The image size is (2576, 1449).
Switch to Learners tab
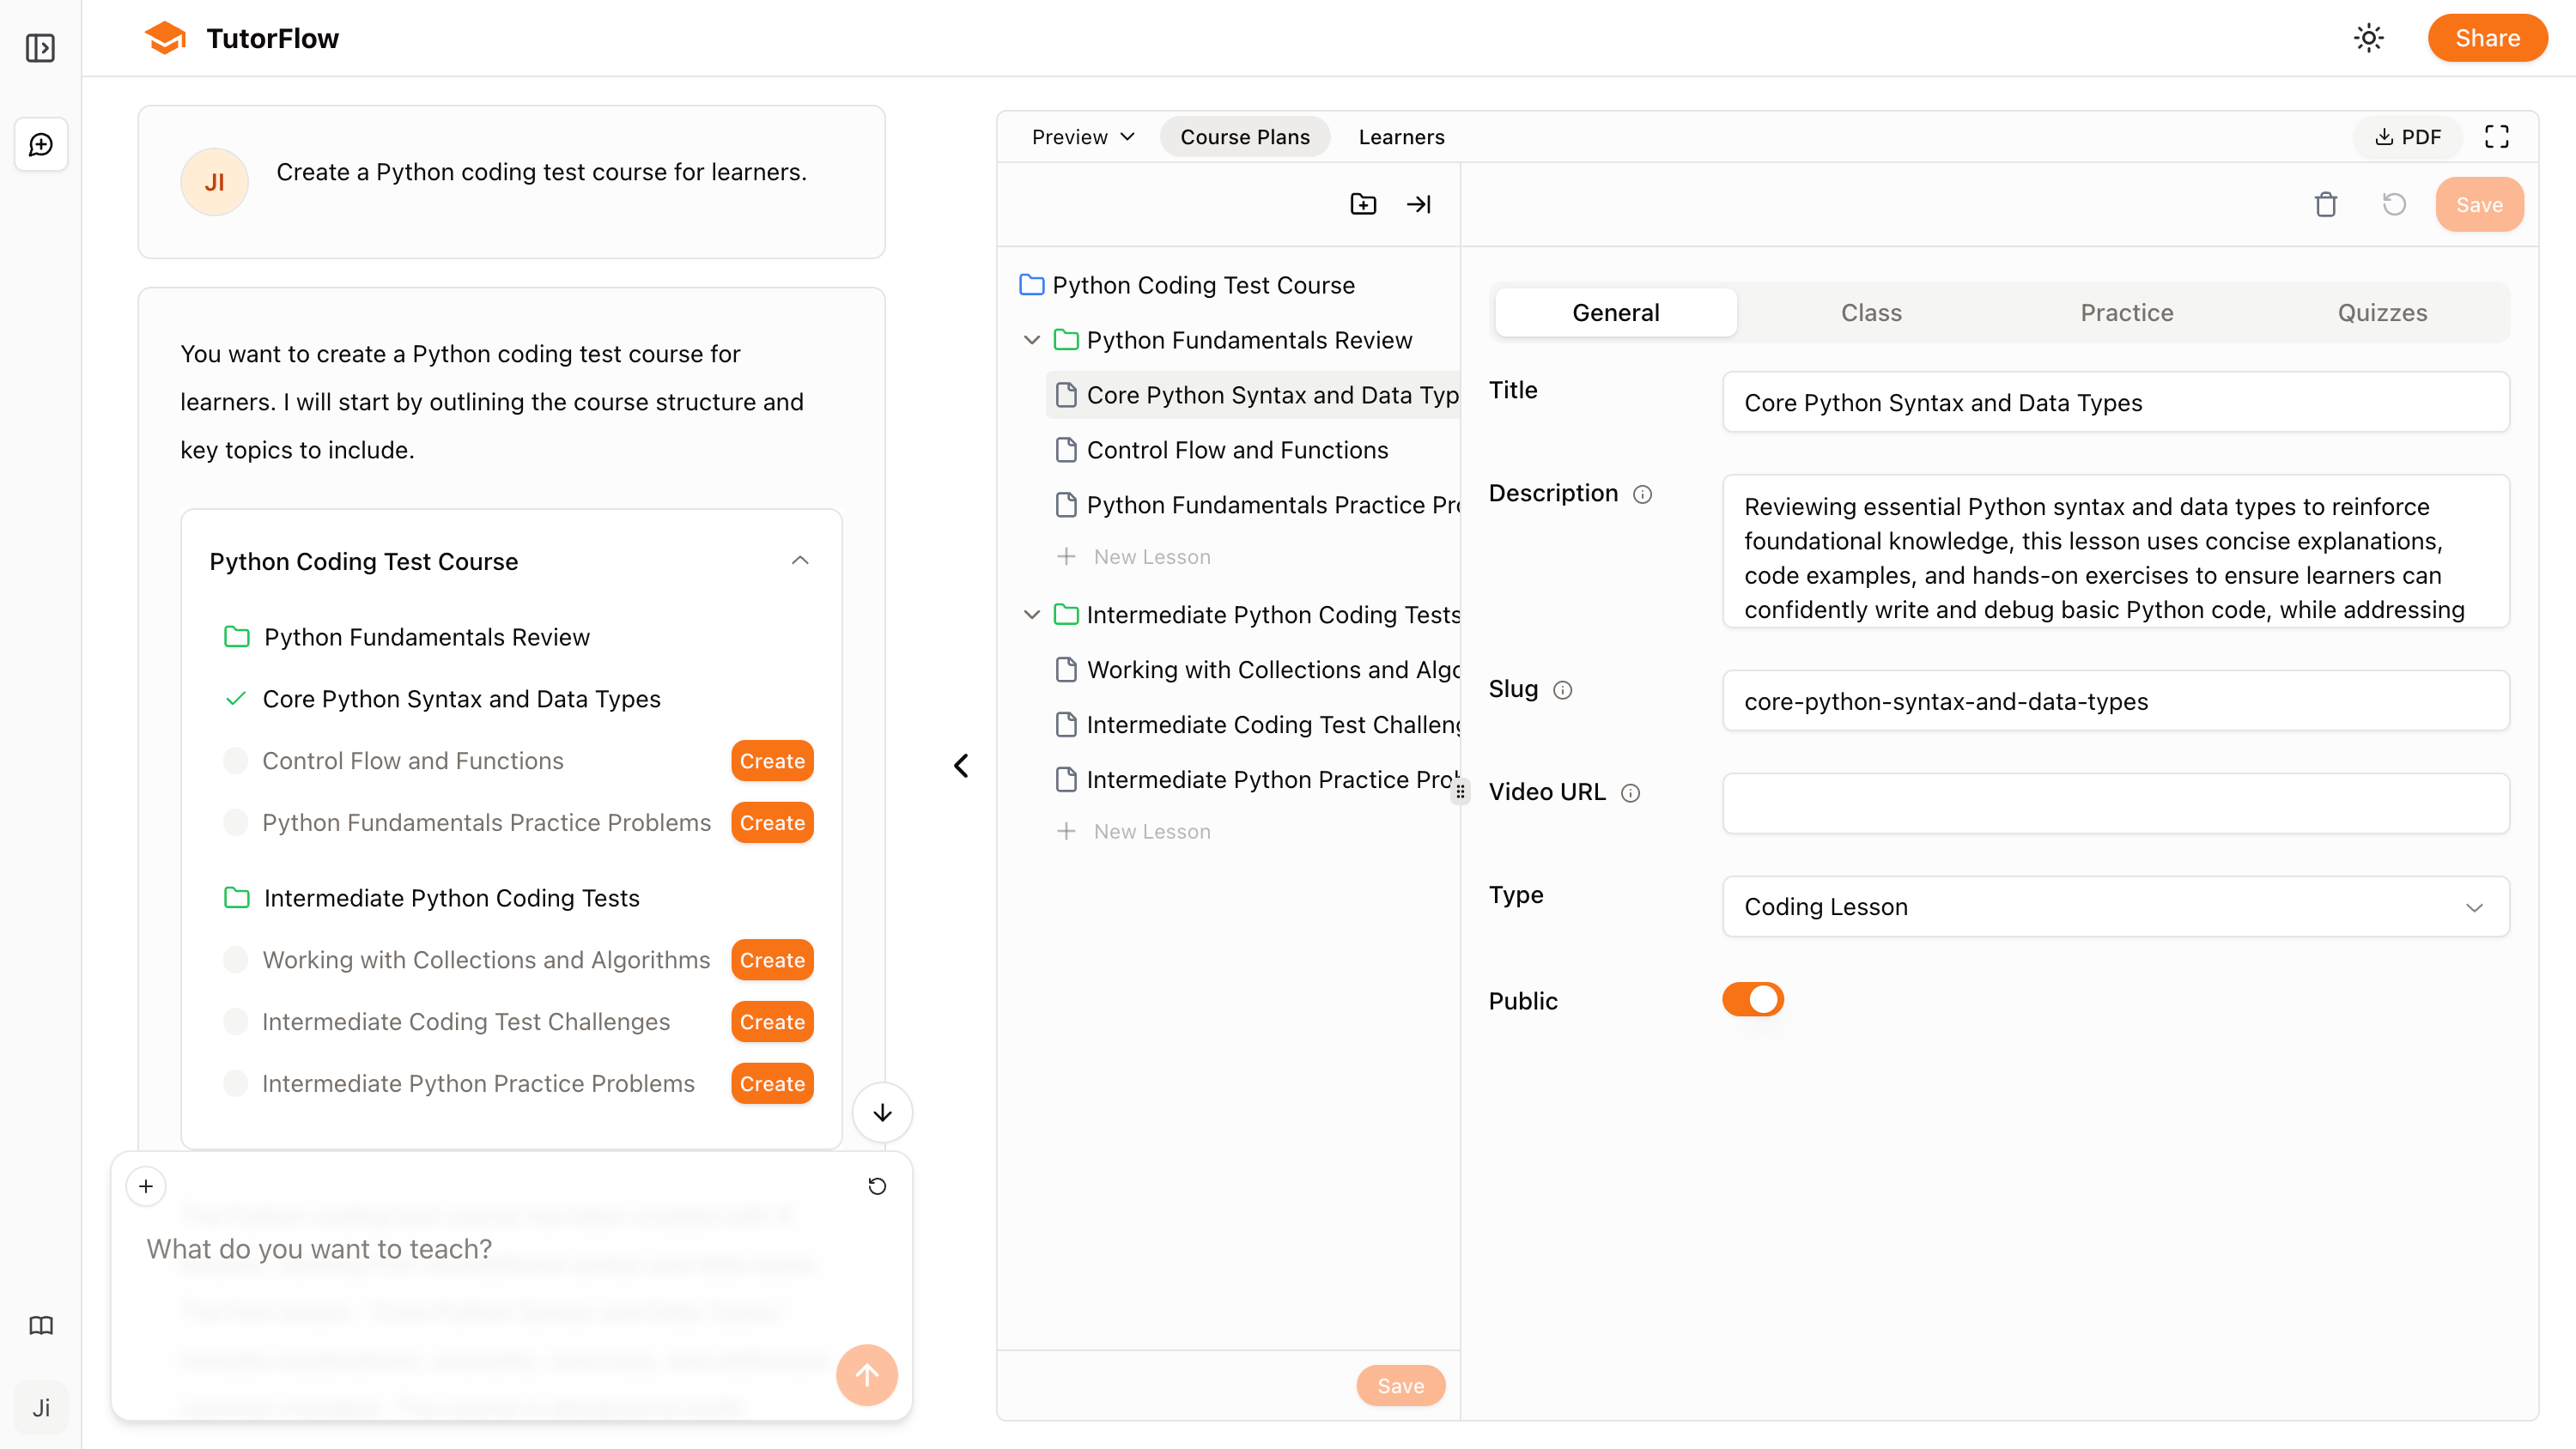[1401, 137]
